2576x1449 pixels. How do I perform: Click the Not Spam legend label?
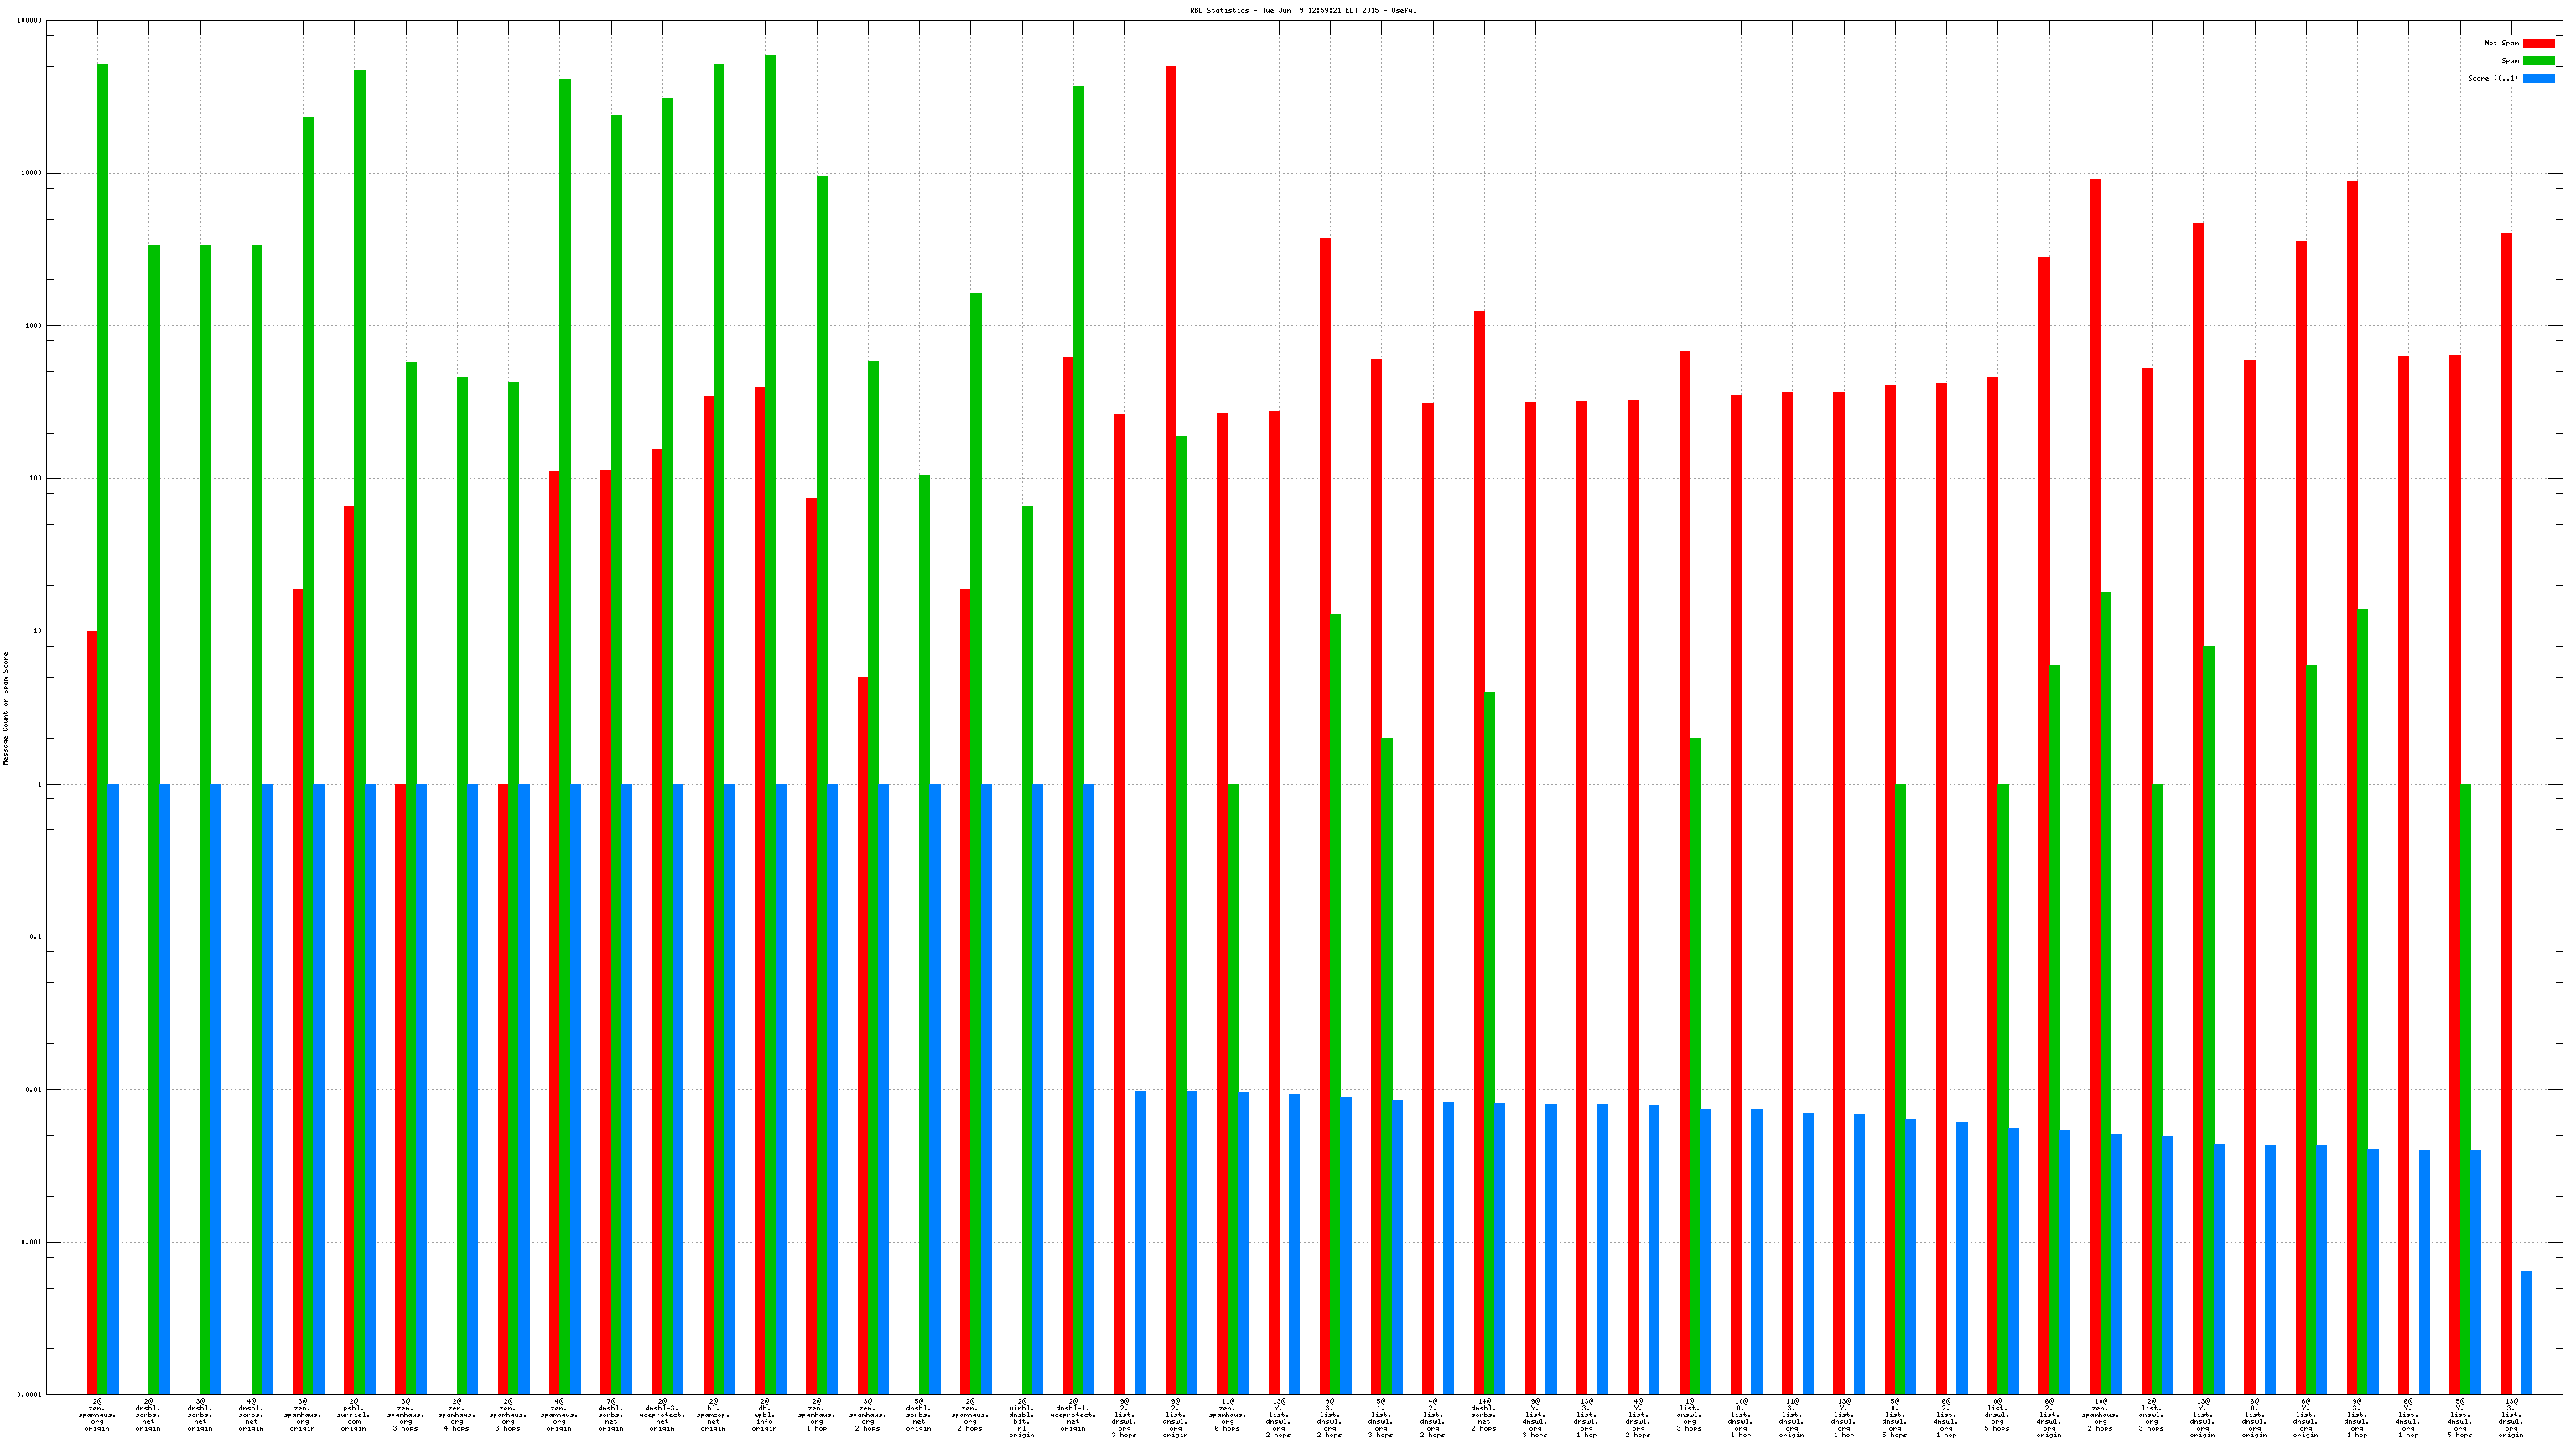pyautogui.click(x=2501, y=43)
